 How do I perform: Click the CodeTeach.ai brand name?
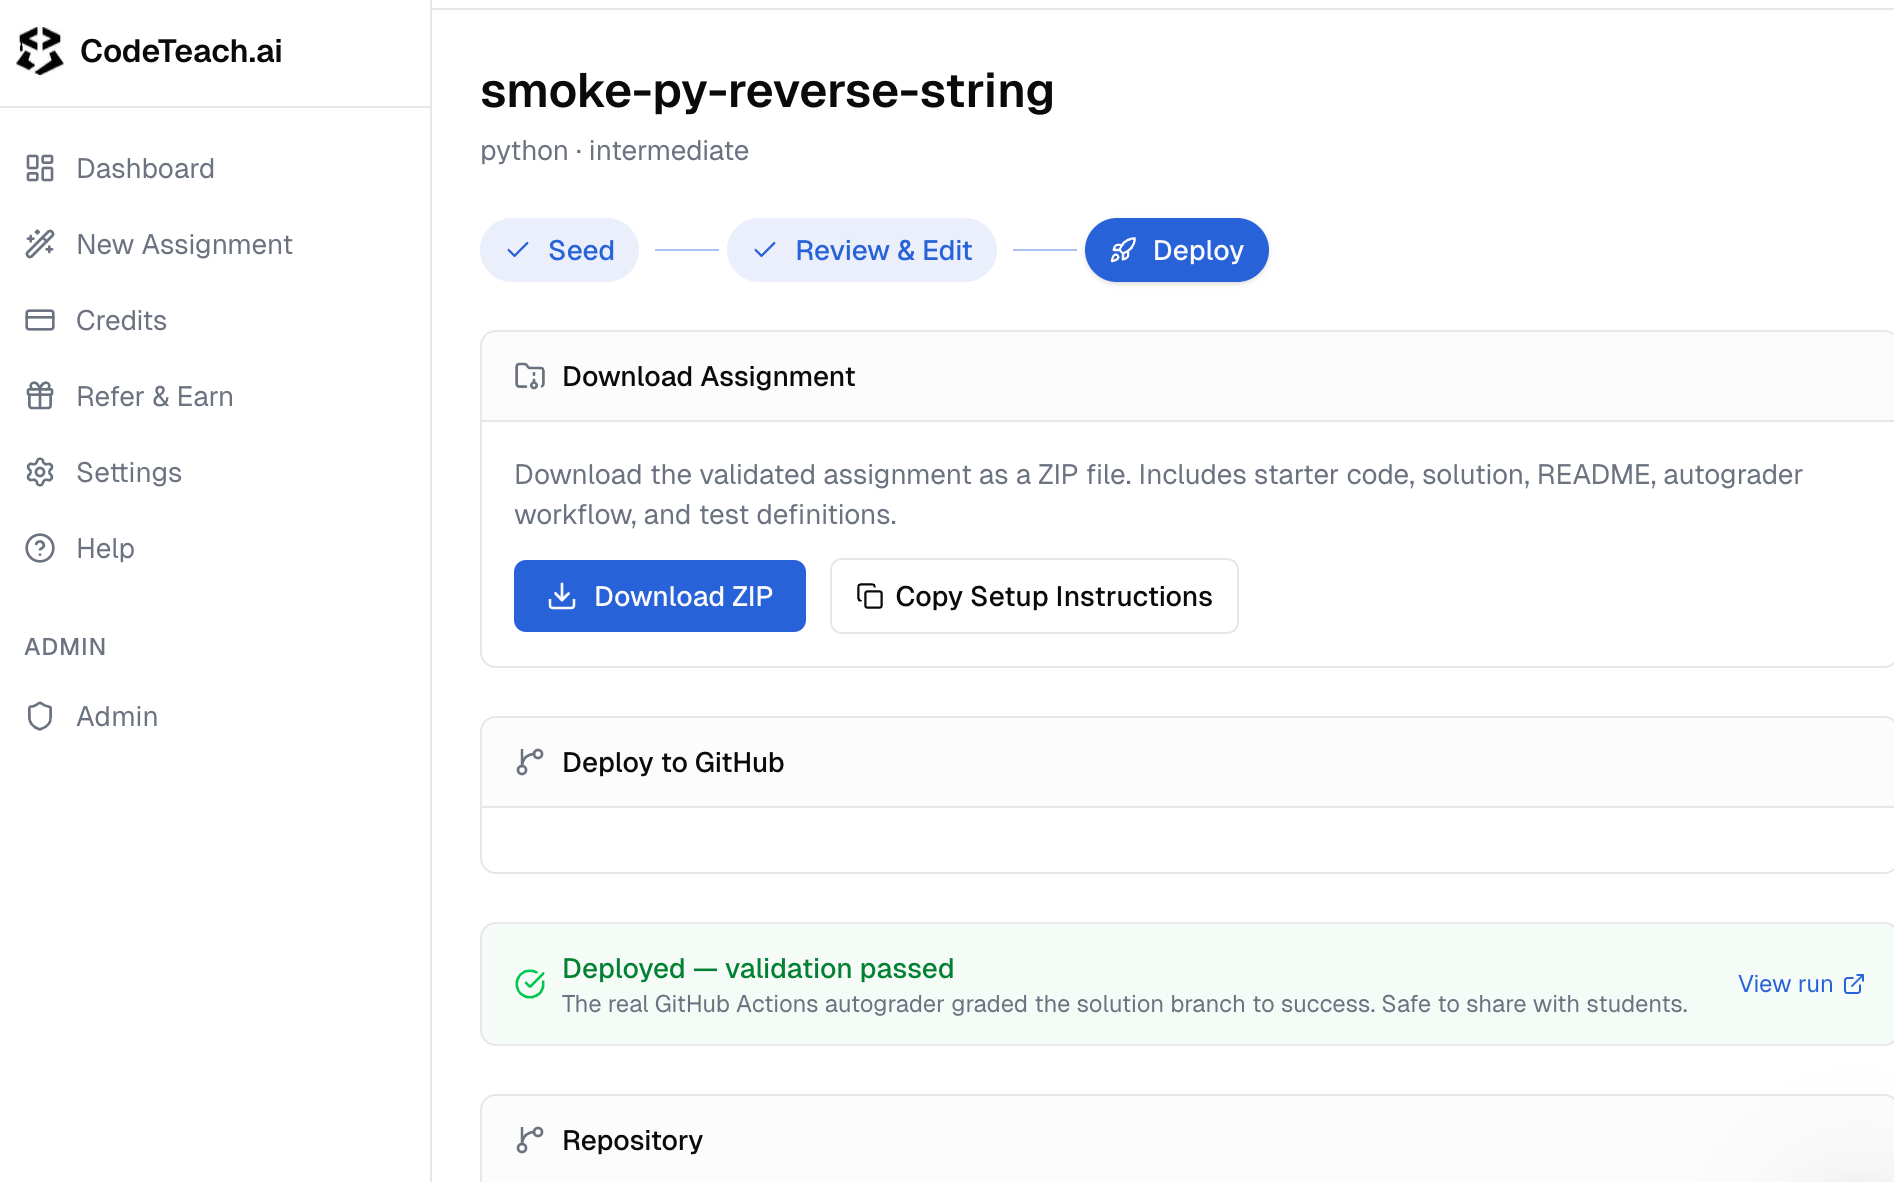(181, 51)
